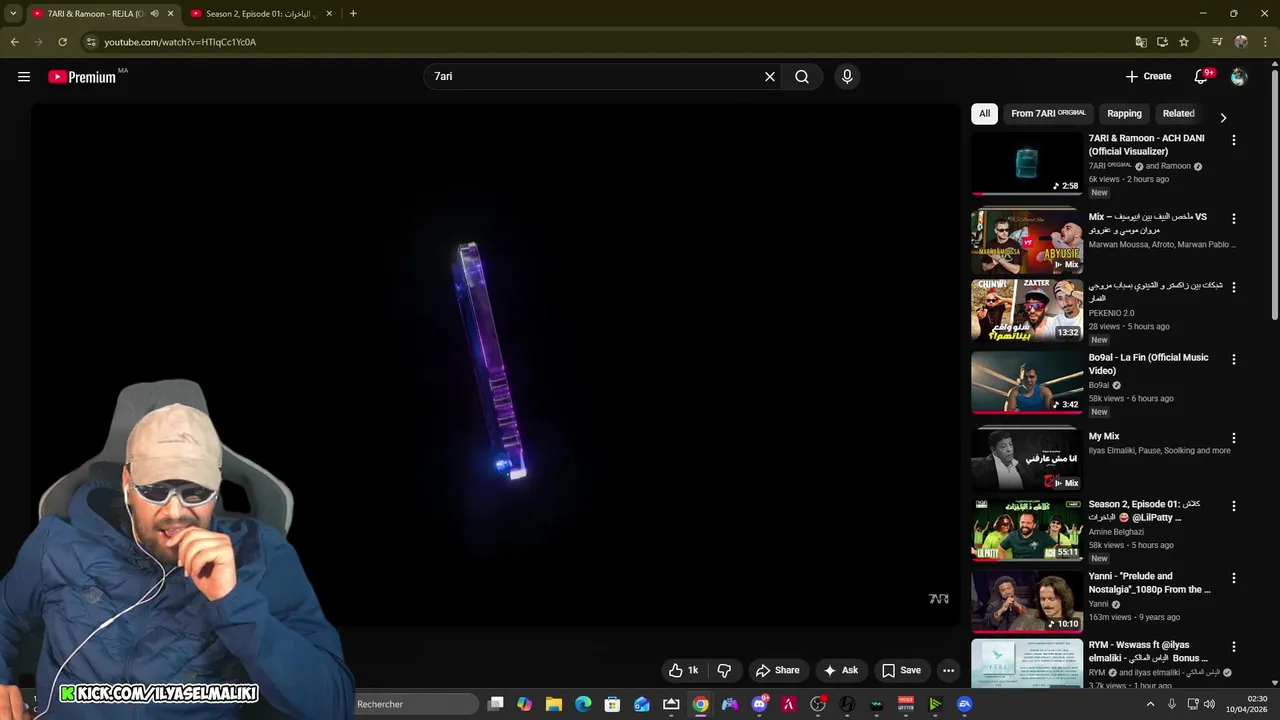Open options for ACH DANI video

tap(1233, 141)
